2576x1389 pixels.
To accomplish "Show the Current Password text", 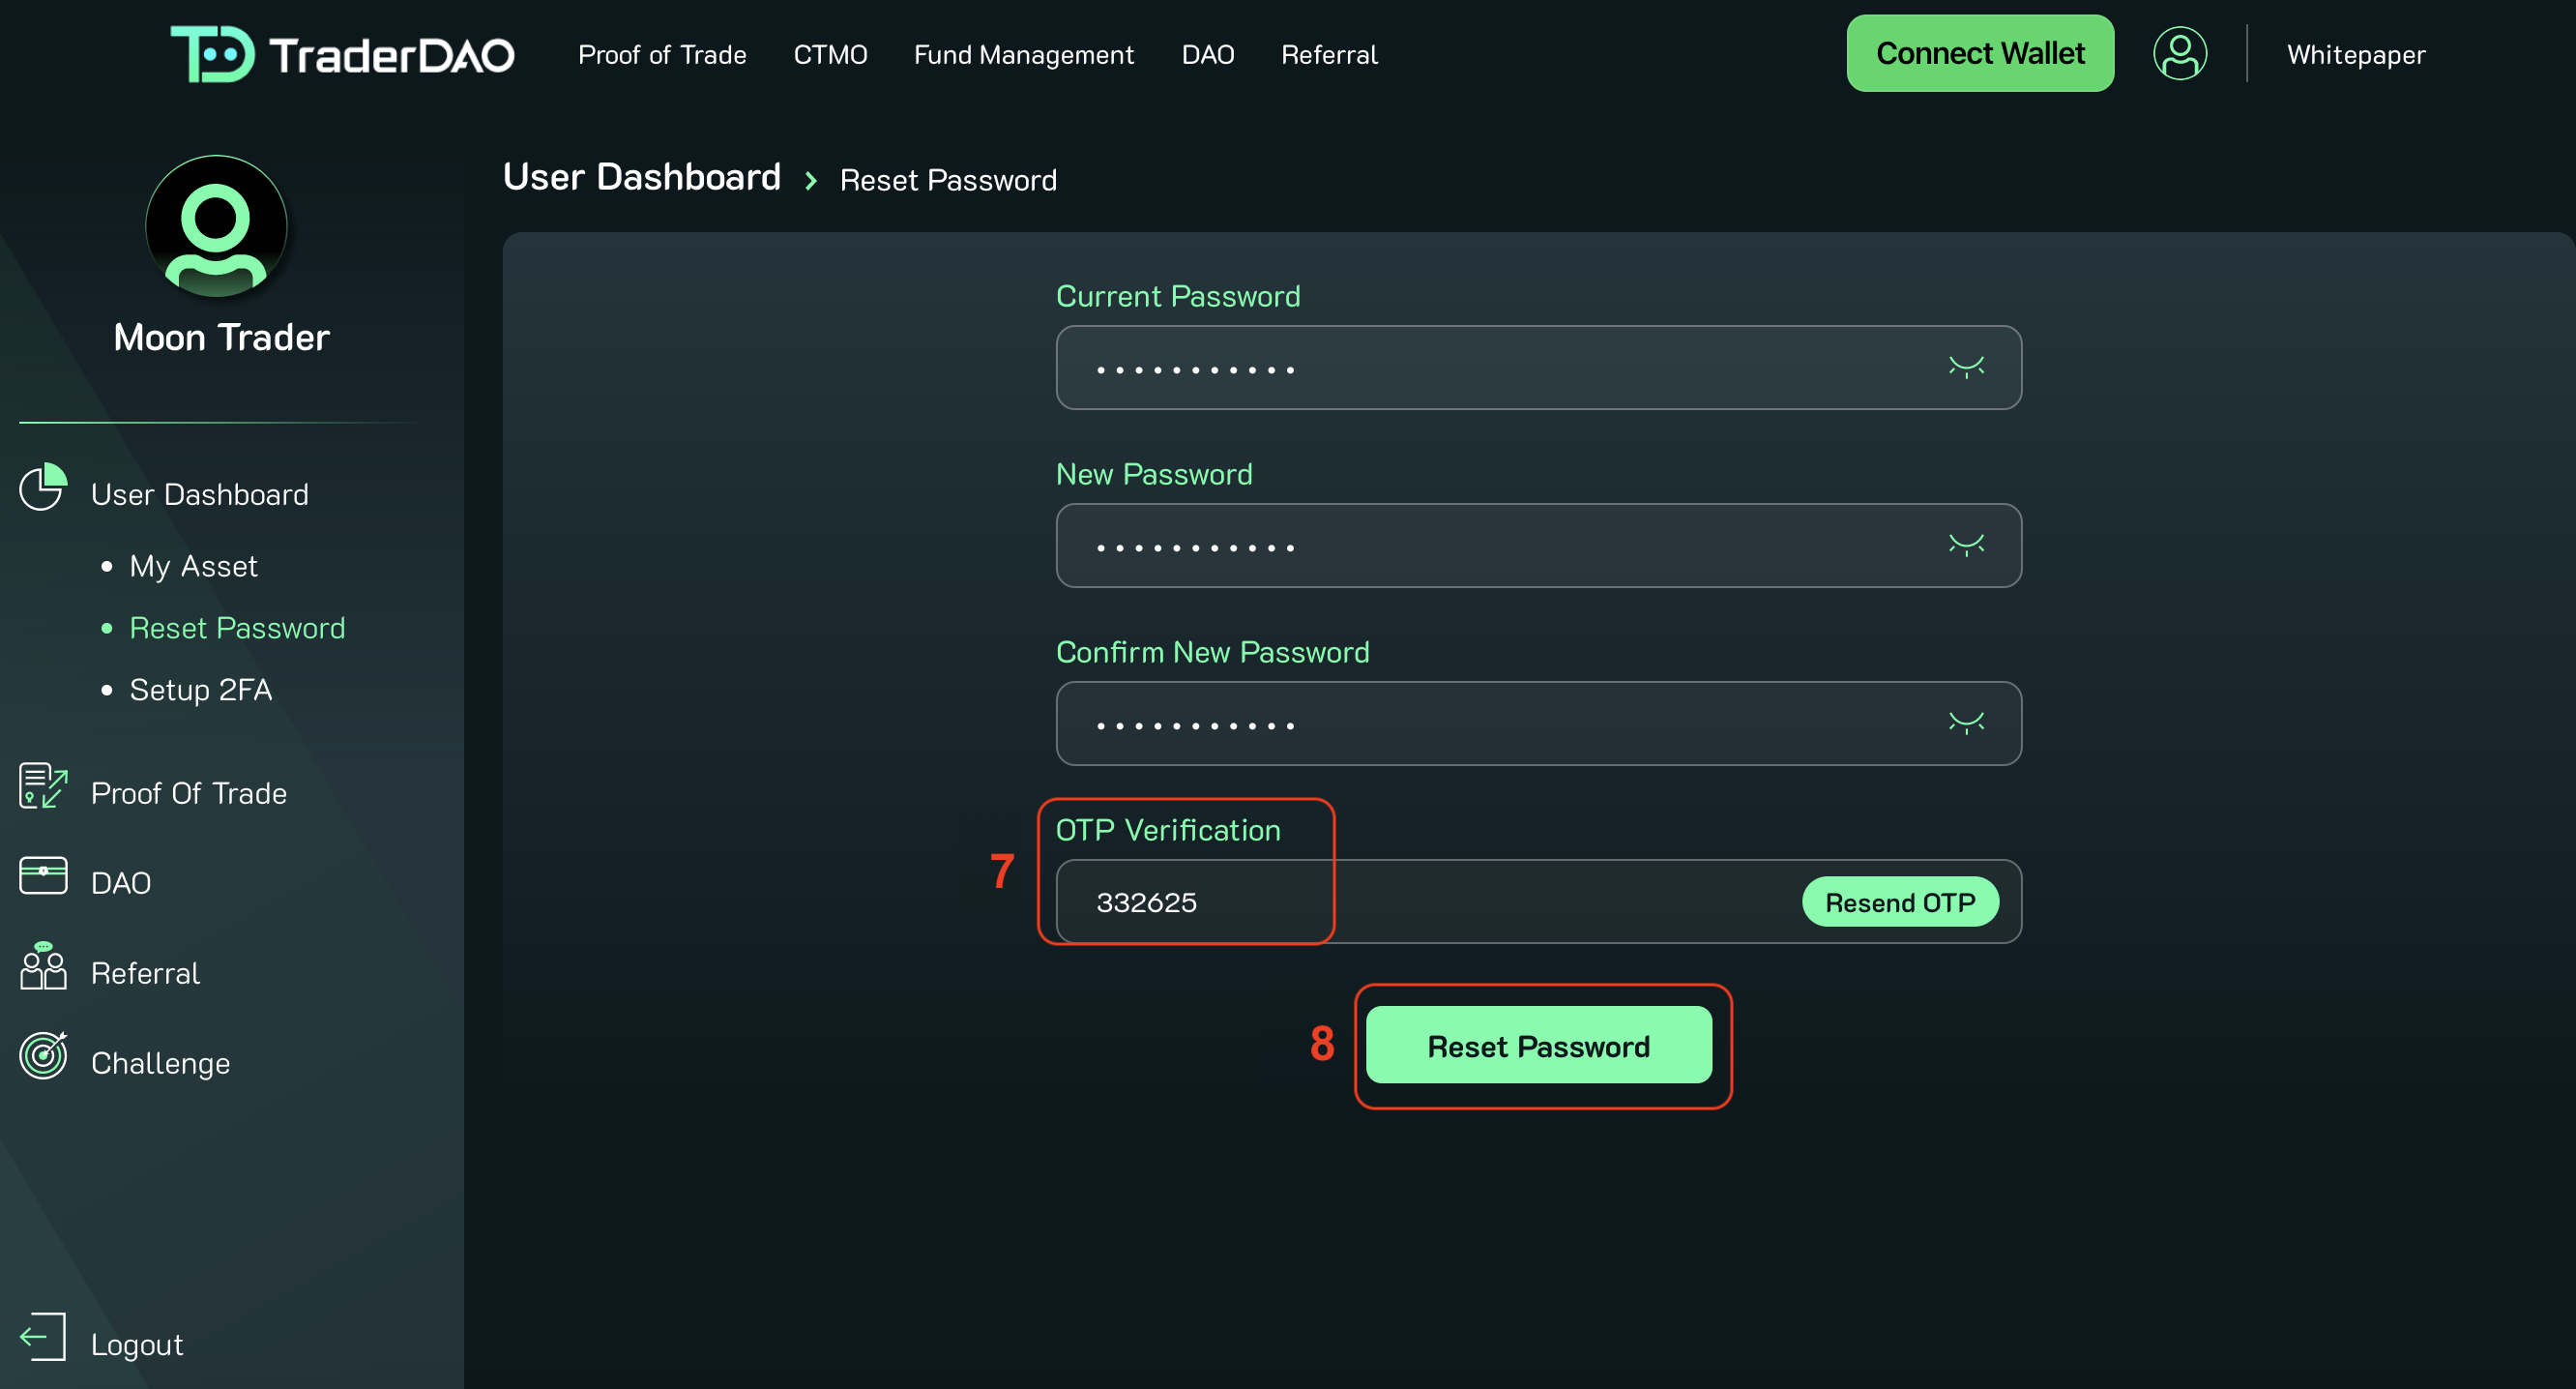I will (x=1966, y=367).
